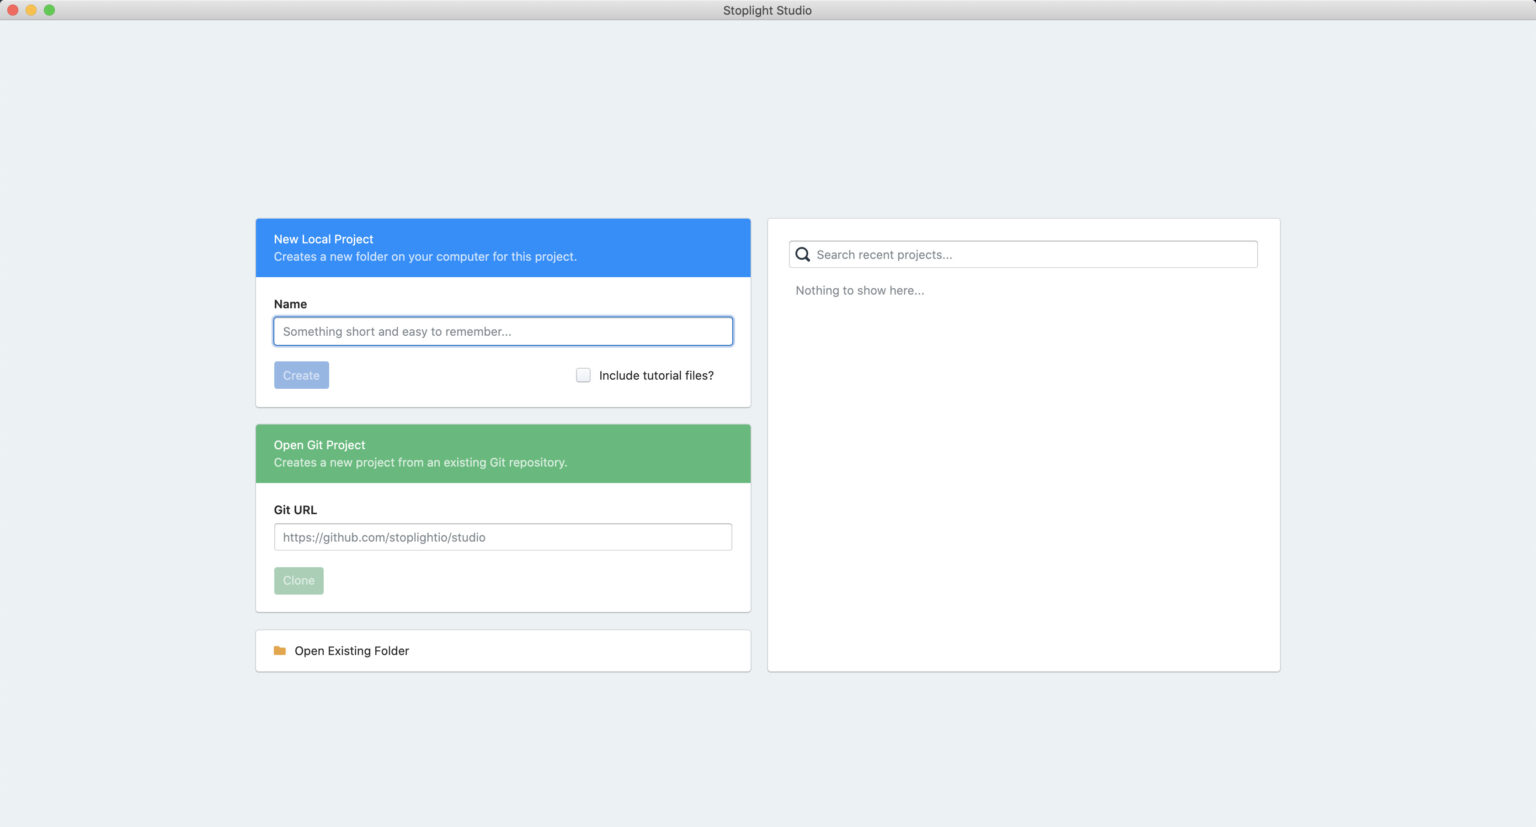Click the Search recent projects field

click(x=1023, y=254)
